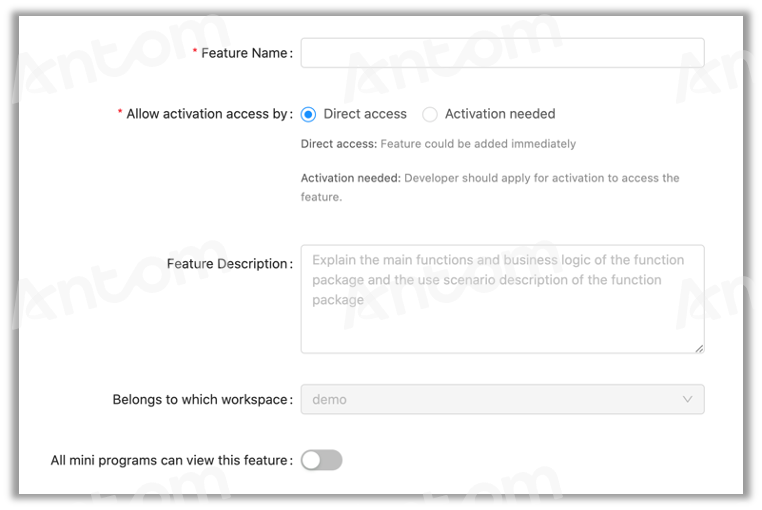The height and width of the screenshot is (510, 762).
Task: Click the Feature Name input field
Action: [x=502, y=53]
